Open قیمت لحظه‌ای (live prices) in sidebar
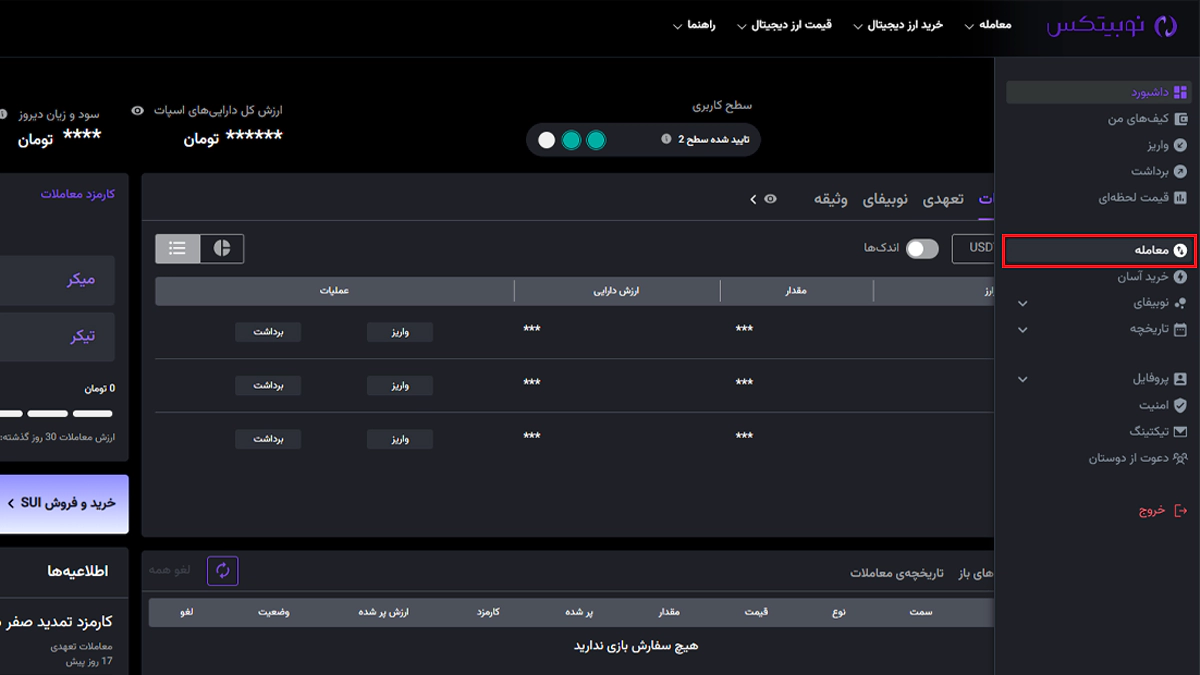This screenshot has width=1200, height=675. point(1143,197)
